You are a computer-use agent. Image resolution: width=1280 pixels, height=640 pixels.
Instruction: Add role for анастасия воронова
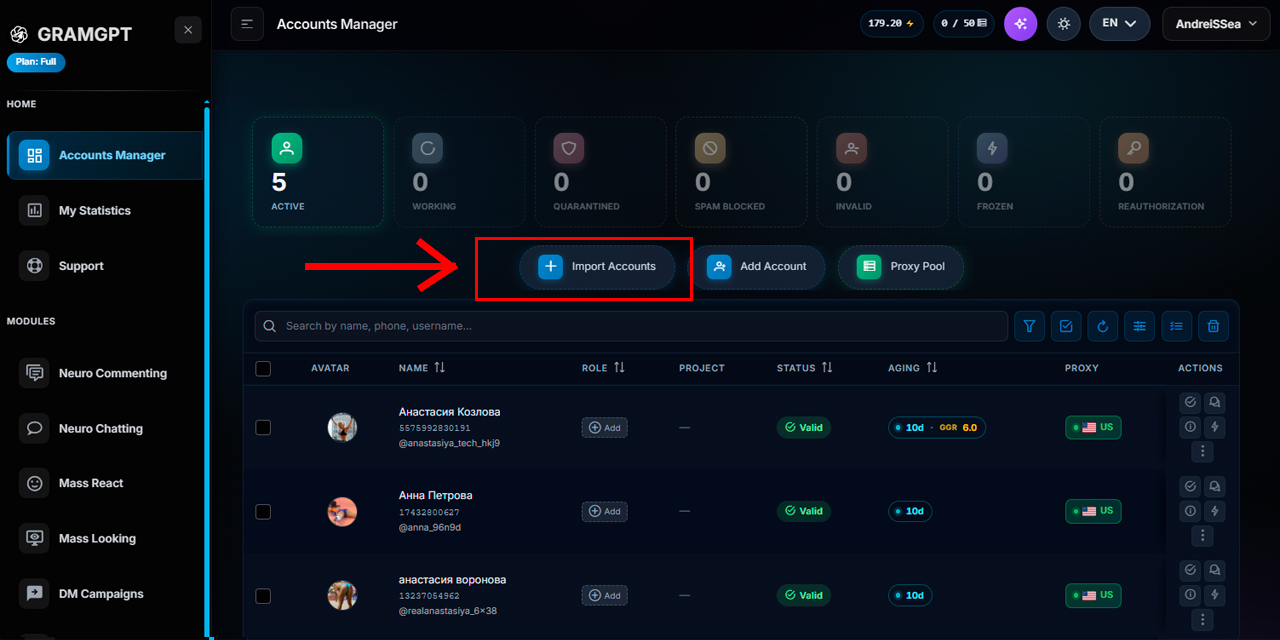point(605,595)
